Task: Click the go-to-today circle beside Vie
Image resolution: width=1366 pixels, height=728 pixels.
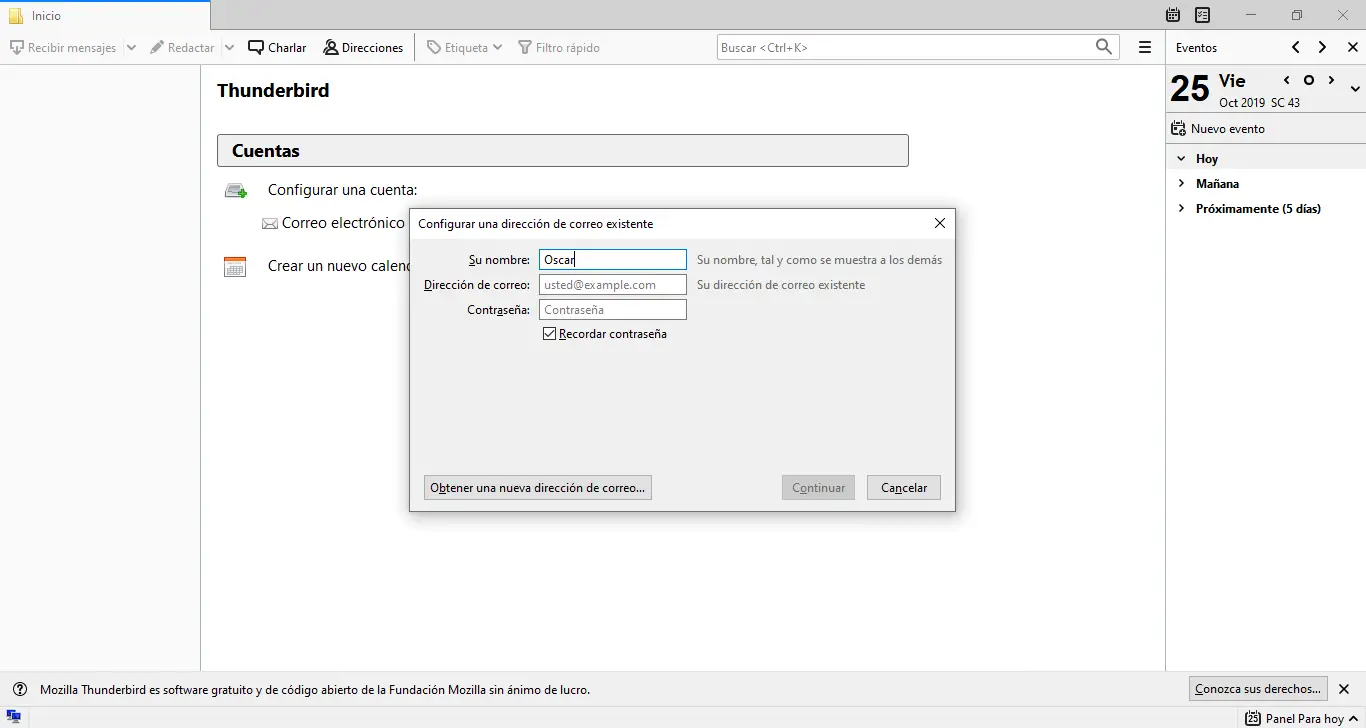Action: click(1309, 80)
